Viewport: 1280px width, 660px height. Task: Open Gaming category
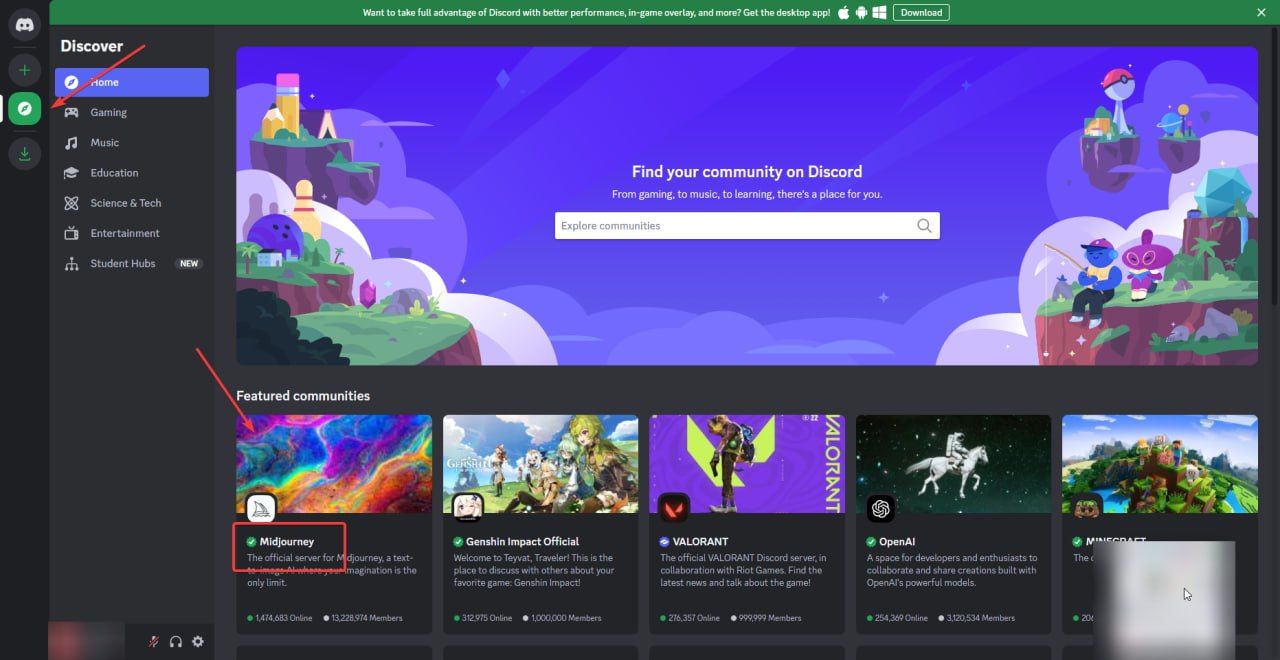coord(132,112)
